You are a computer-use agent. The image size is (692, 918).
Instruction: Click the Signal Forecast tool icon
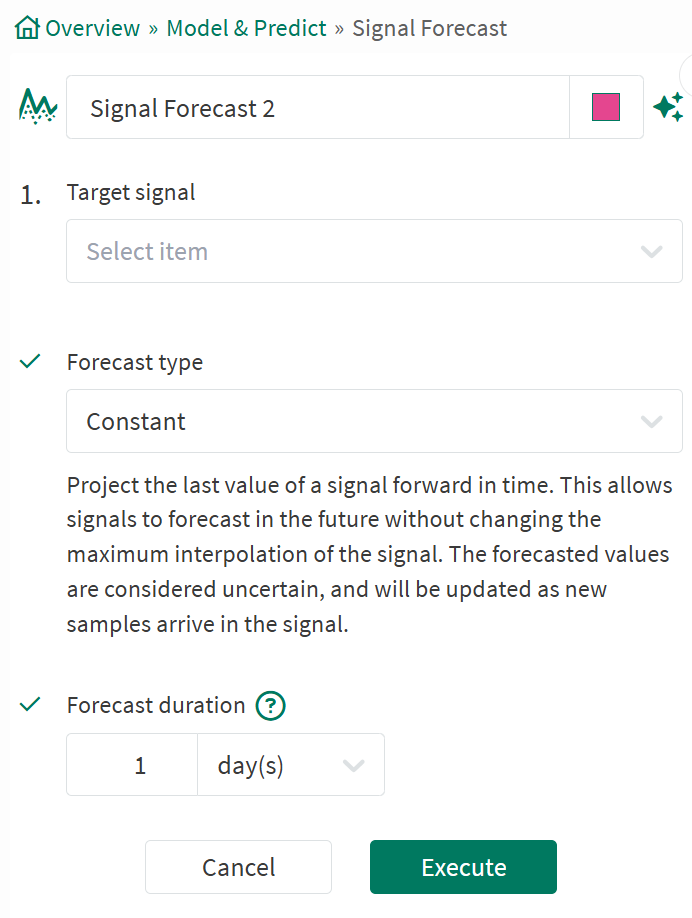point(36,106)
